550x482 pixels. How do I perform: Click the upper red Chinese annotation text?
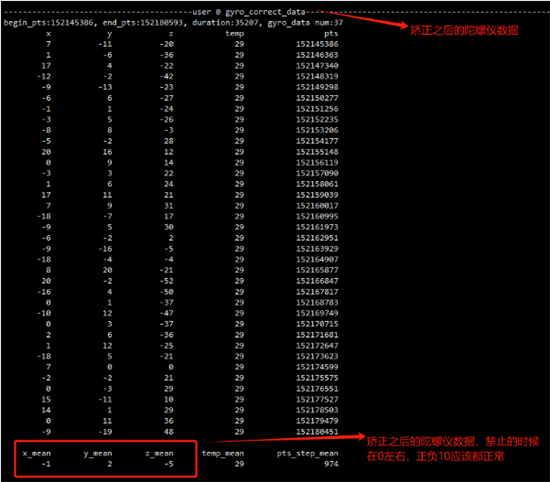[464, 31]
